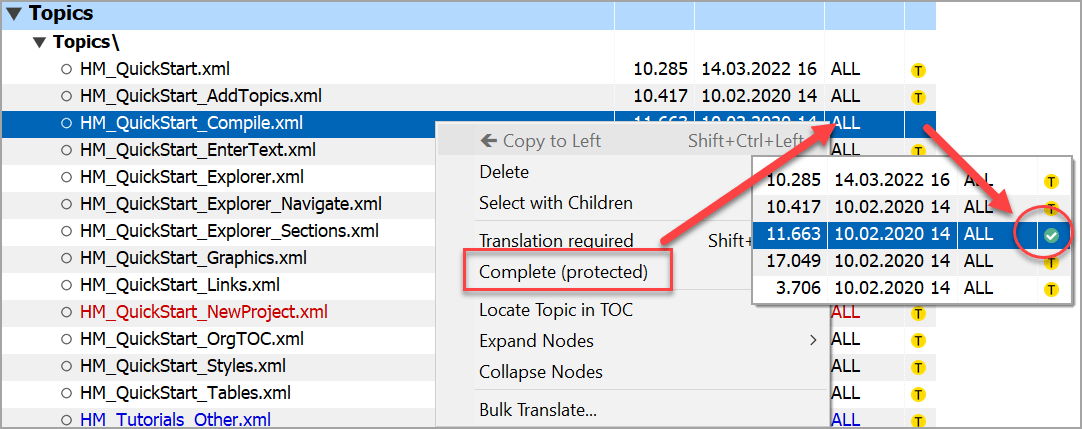Choose Bulk Translate... menu entry
The height and width of the screenshot is (429, 1082).
538,409
